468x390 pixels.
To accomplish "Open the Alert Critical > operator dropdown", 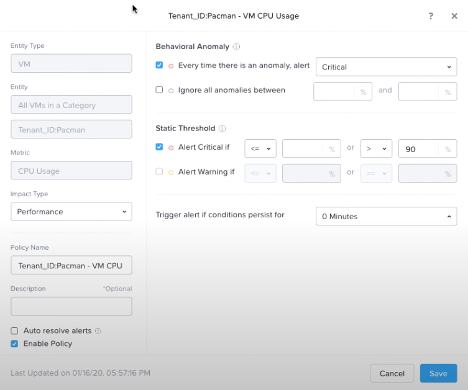I will point(376,149).
